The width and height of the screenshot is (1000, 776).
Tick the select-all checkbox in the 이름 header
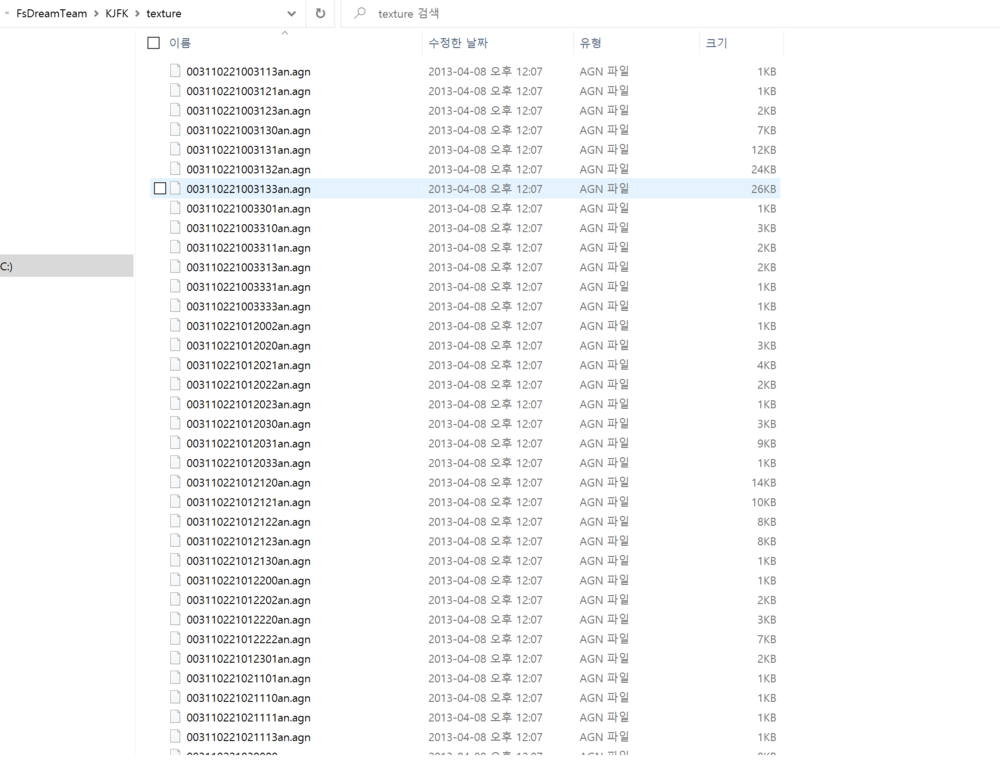pos(153,43)
